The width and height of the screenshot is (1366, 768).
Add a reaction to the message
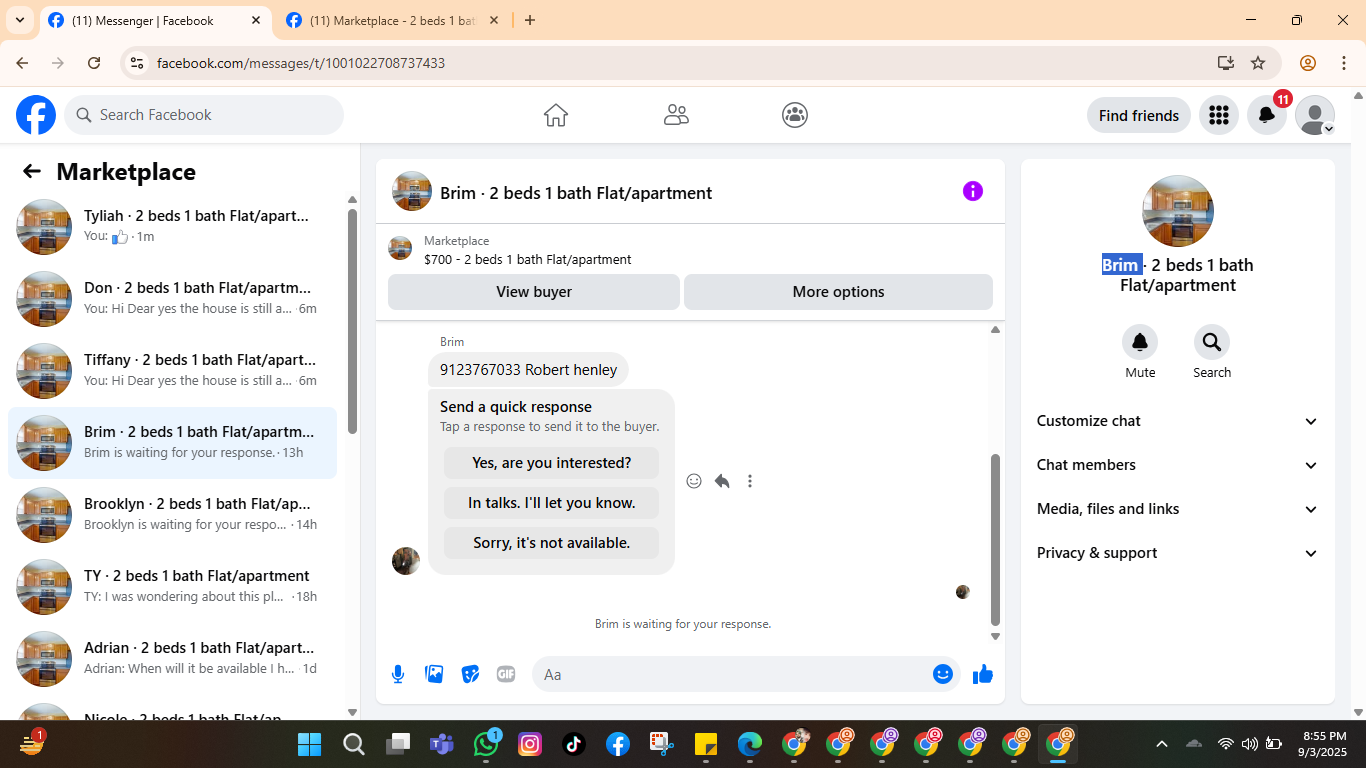click(694, 481)
